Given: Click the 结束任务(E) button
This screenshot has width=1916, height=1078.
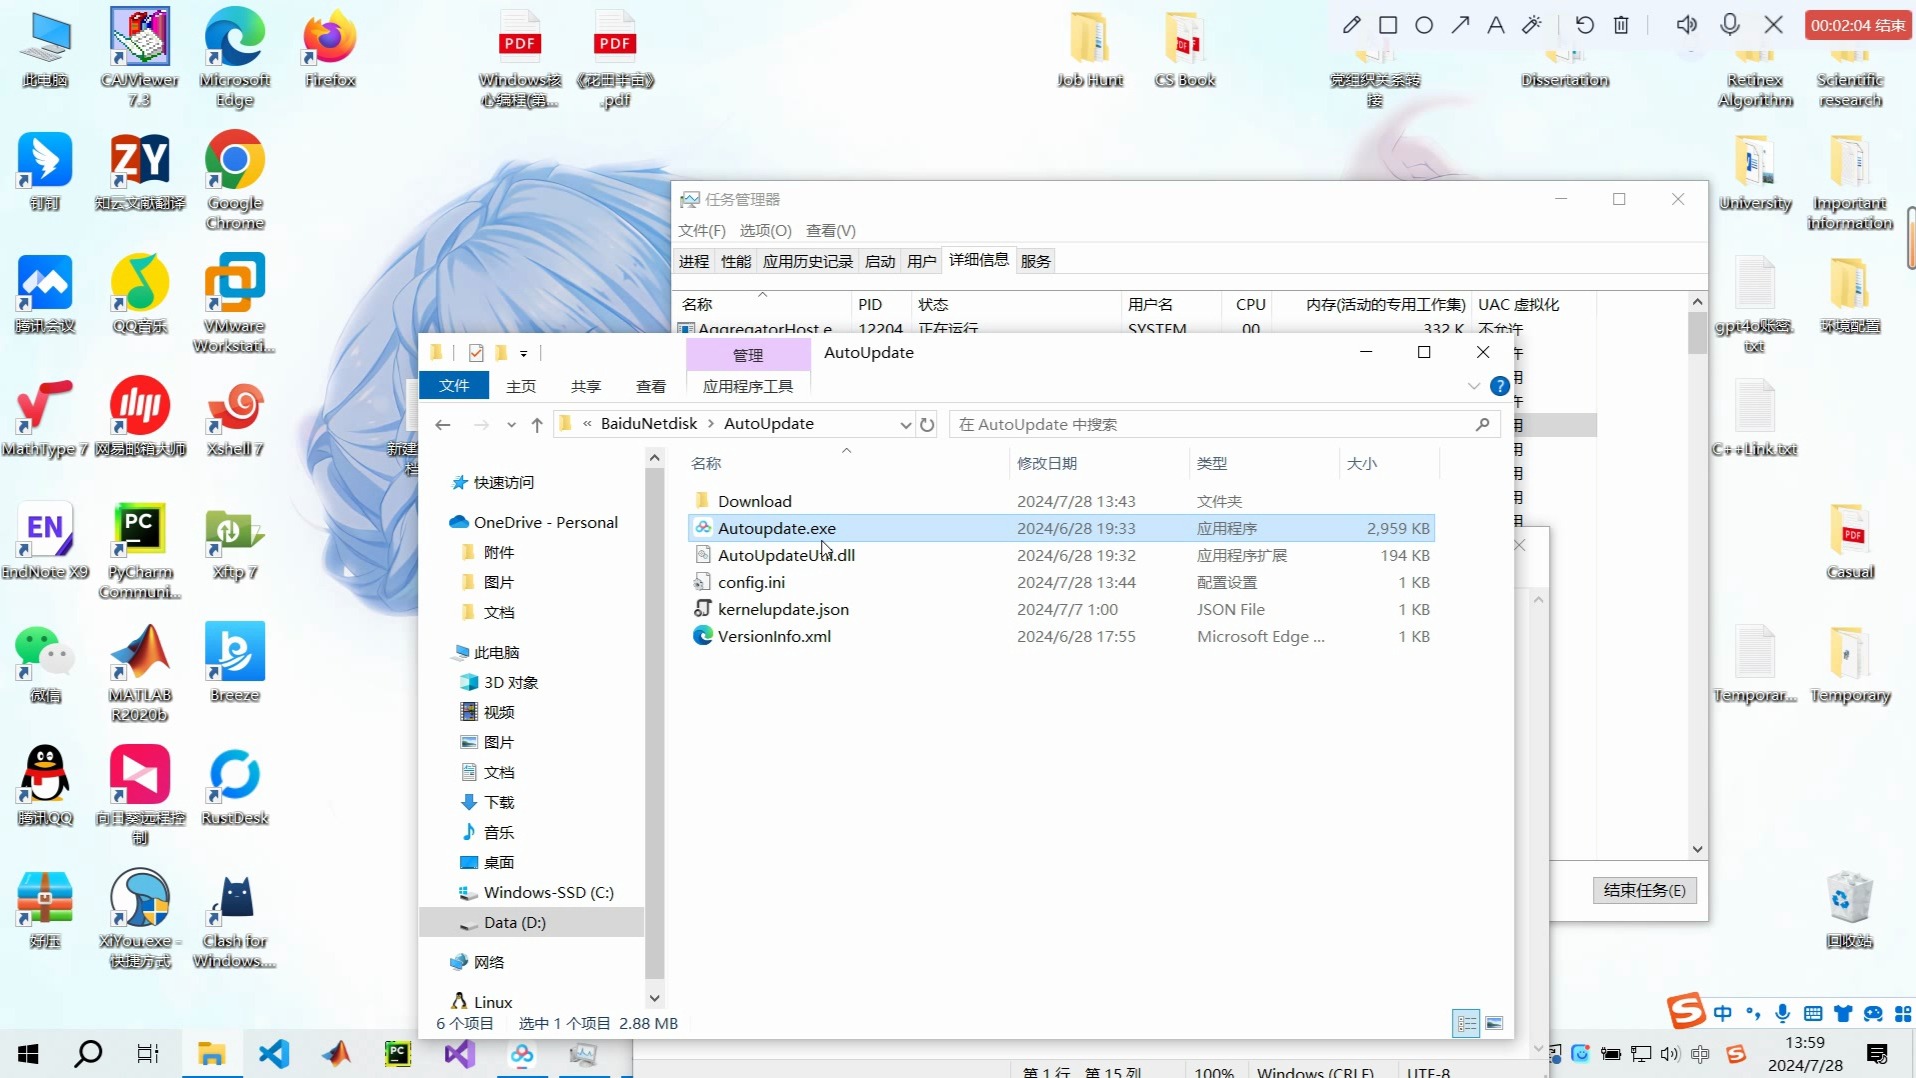Looking at the screenshot, I should (1645, 890).
